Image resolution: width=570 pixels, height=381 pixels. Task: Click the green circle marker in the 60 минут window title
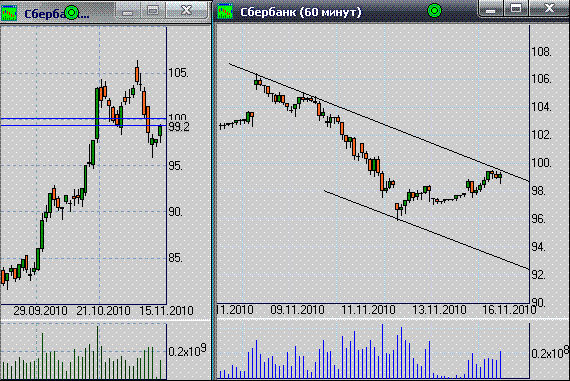pyautogui.click(x=434, y=11)
